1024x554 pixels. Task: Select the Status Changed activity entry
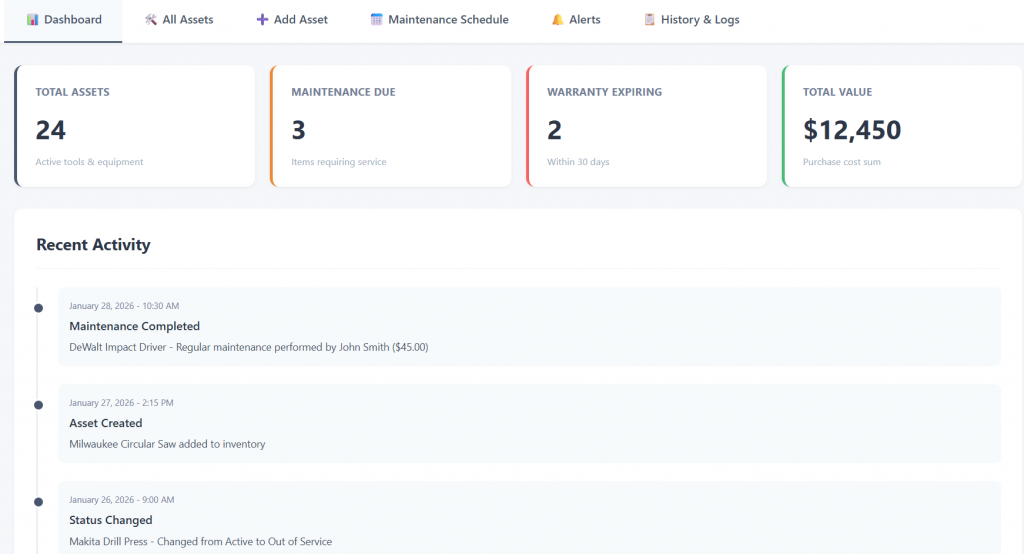(x=529, y=518)
